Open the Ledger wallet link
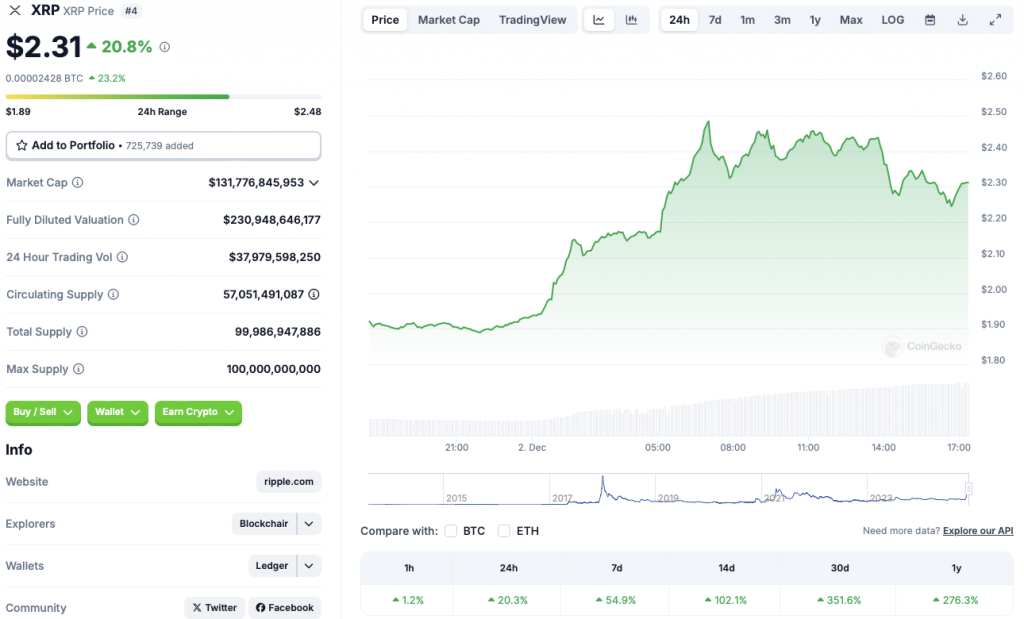This screenshot has width=1024, height=619. (272, 565)
